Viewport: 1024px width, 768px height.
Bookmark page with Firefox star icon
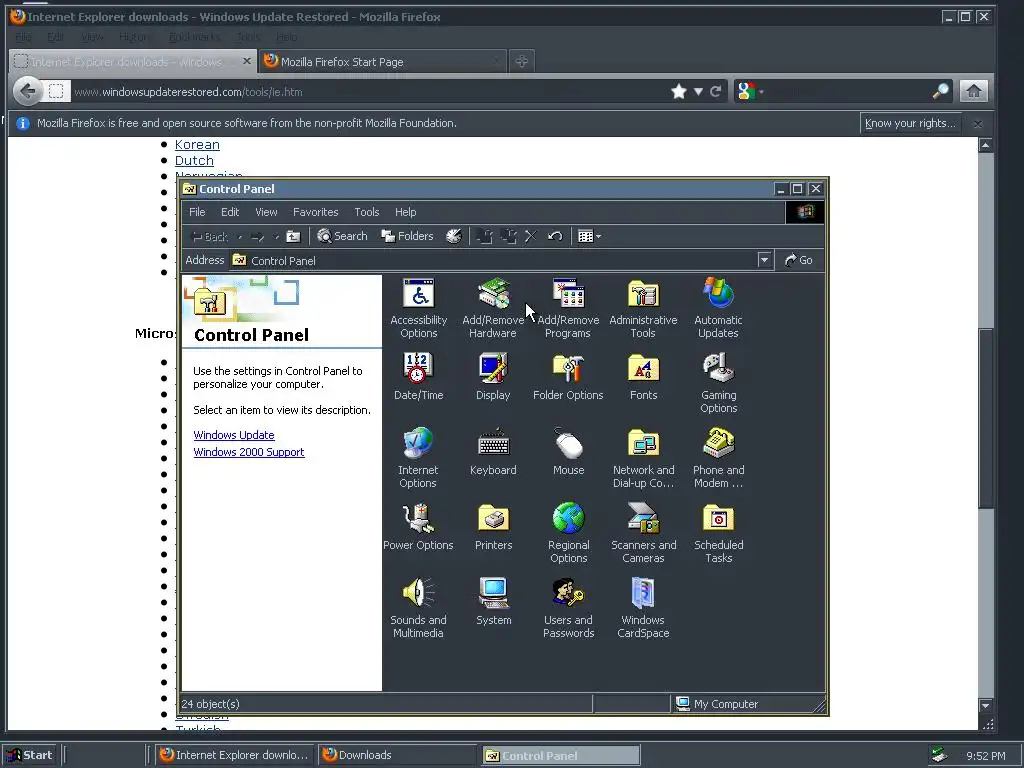tap(679, 91)
